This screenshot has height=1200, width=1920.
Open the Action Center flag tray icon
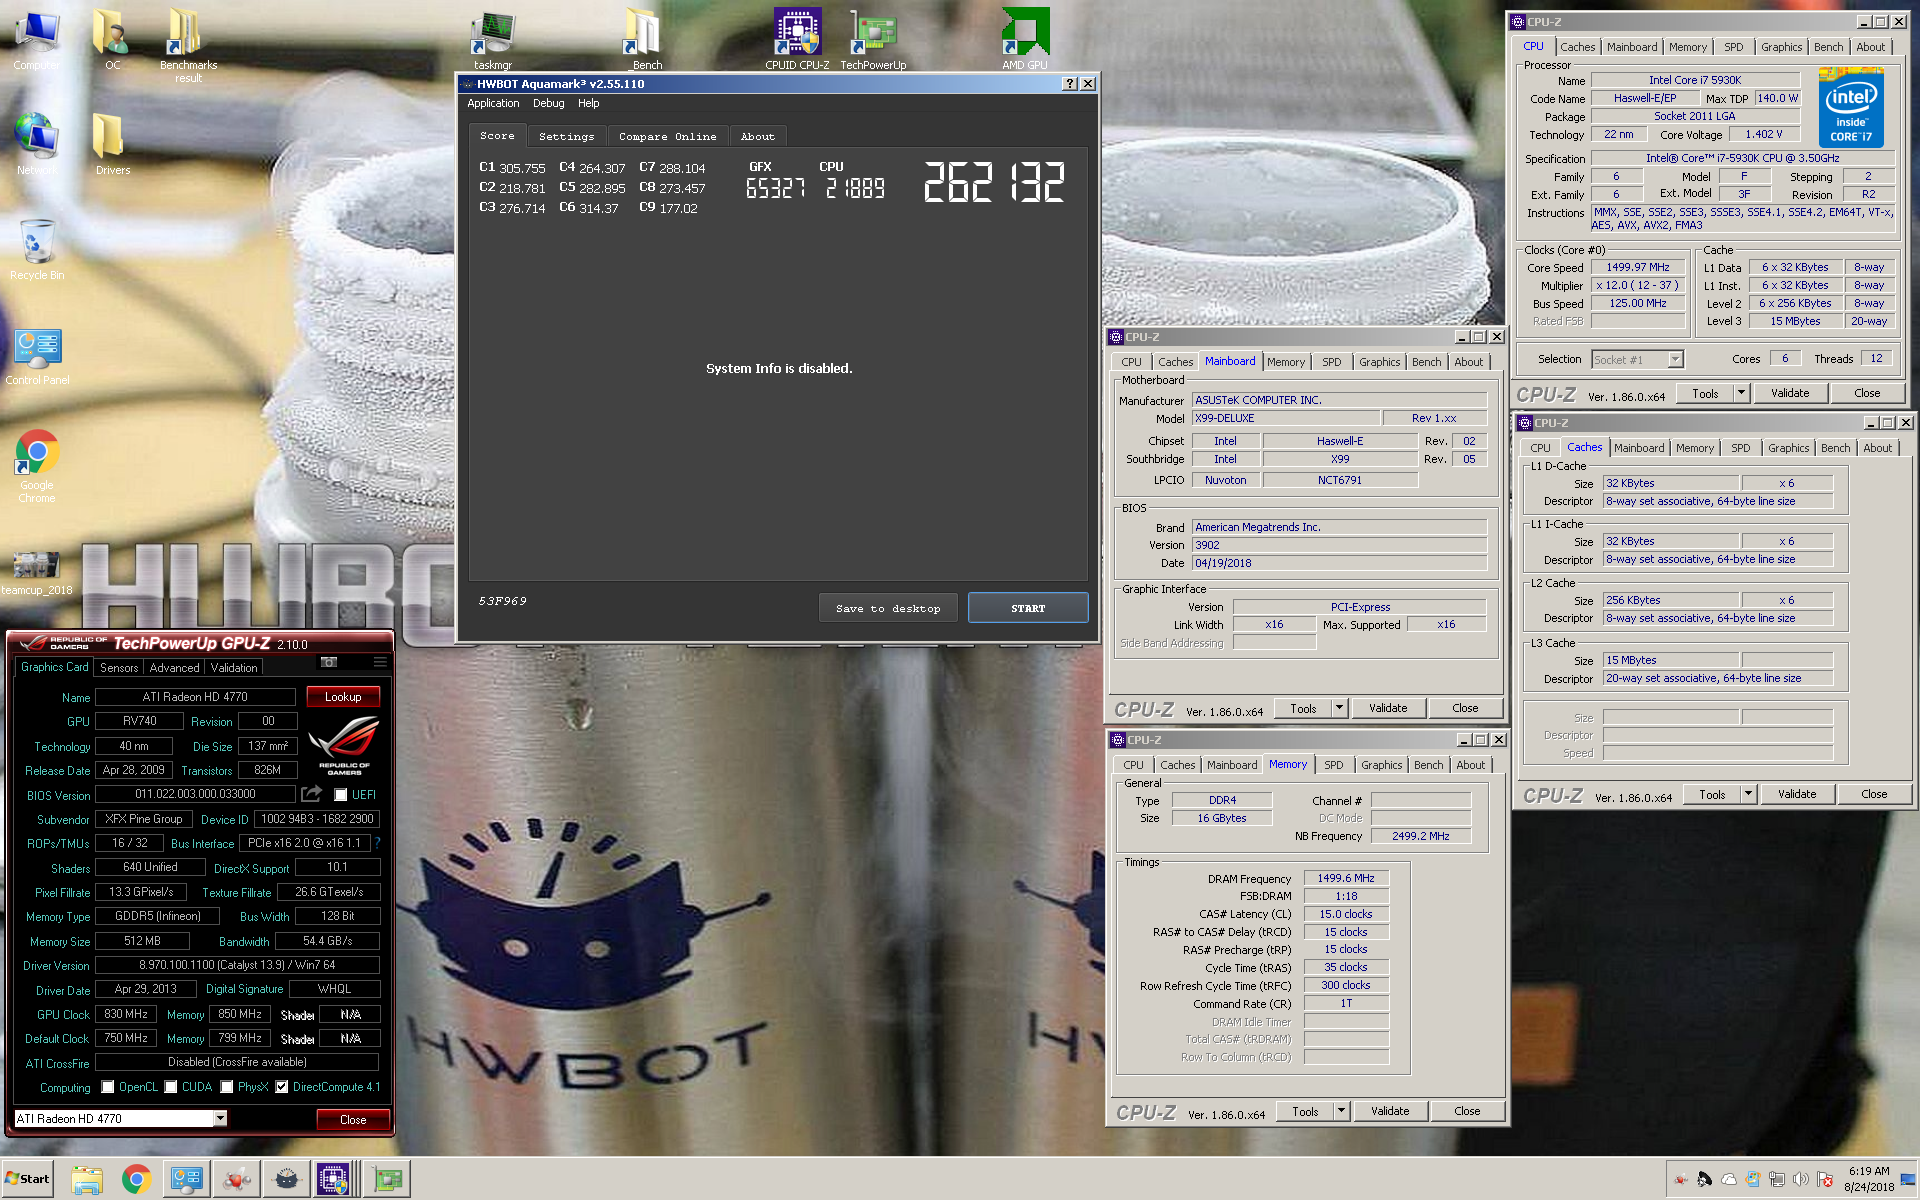(x=1825, y=1179)
